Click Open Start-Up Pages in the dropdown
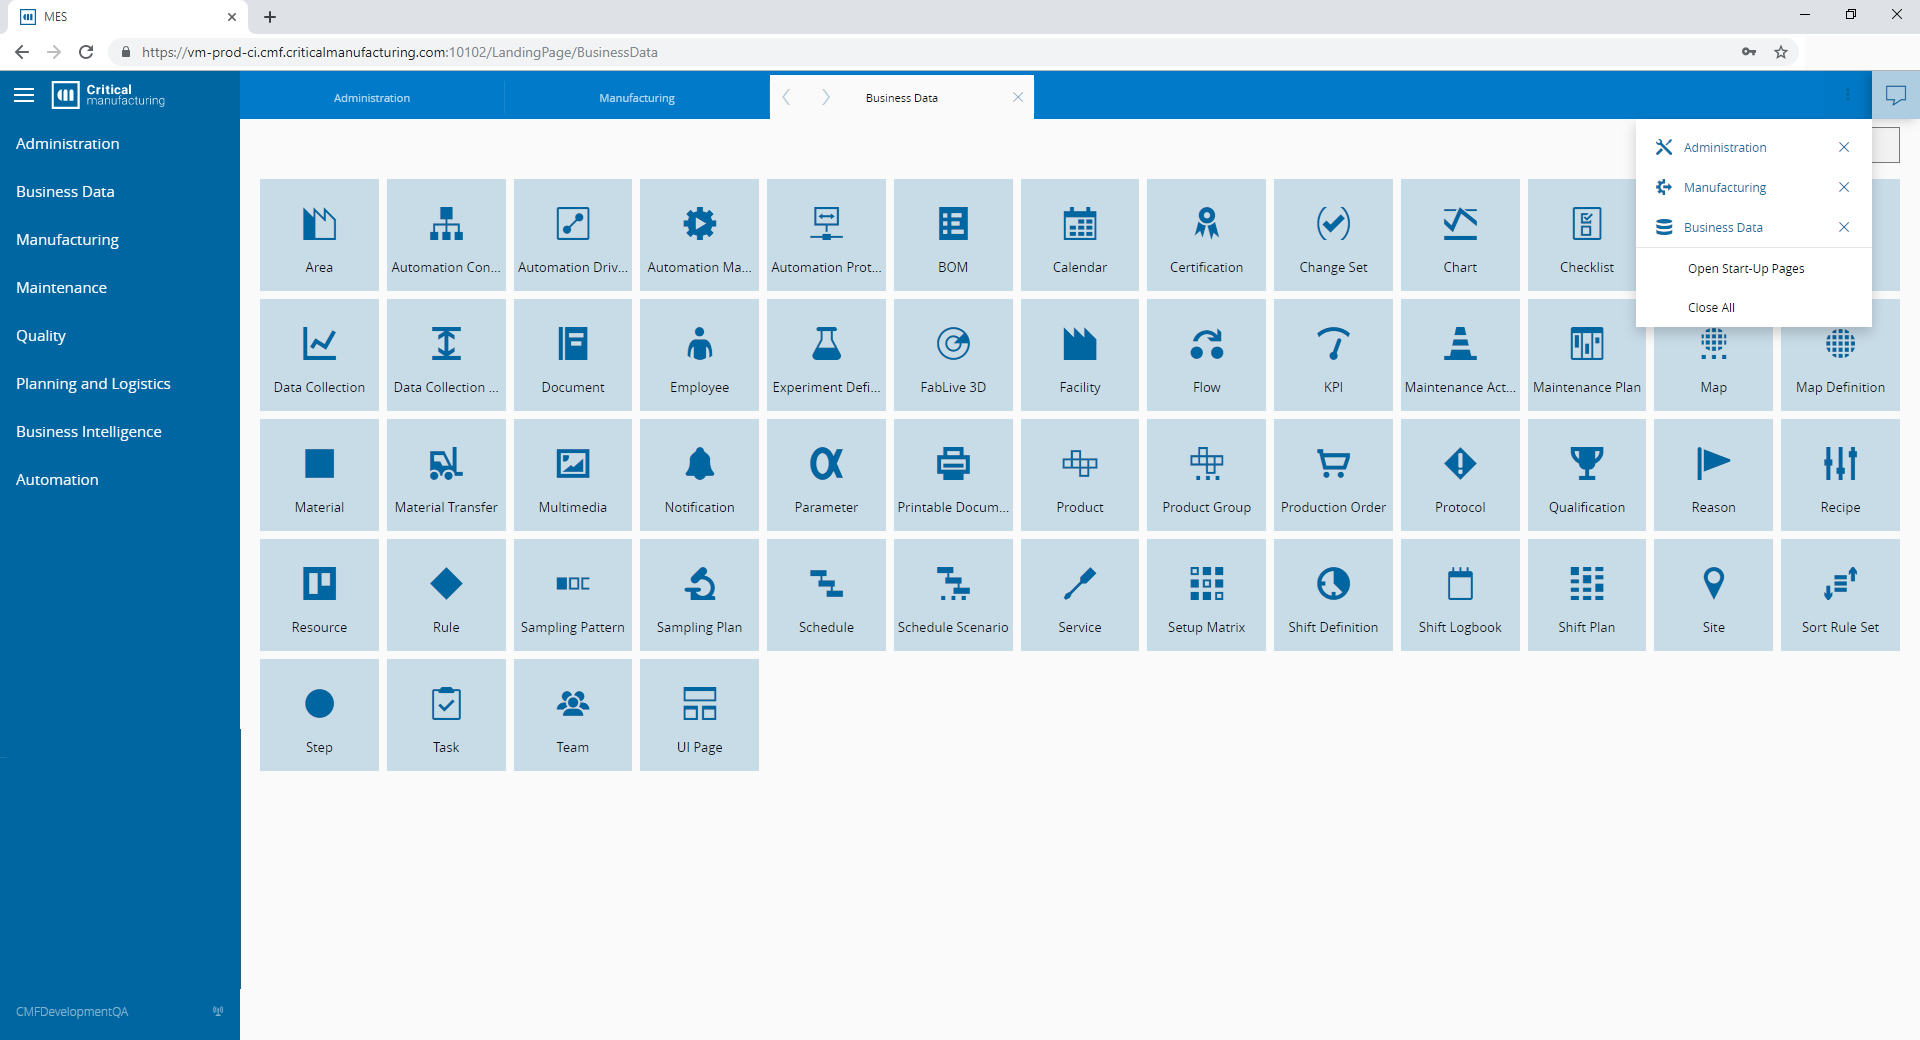This screenshot has height=1040, width=1920. click(x=1745, y=269)
